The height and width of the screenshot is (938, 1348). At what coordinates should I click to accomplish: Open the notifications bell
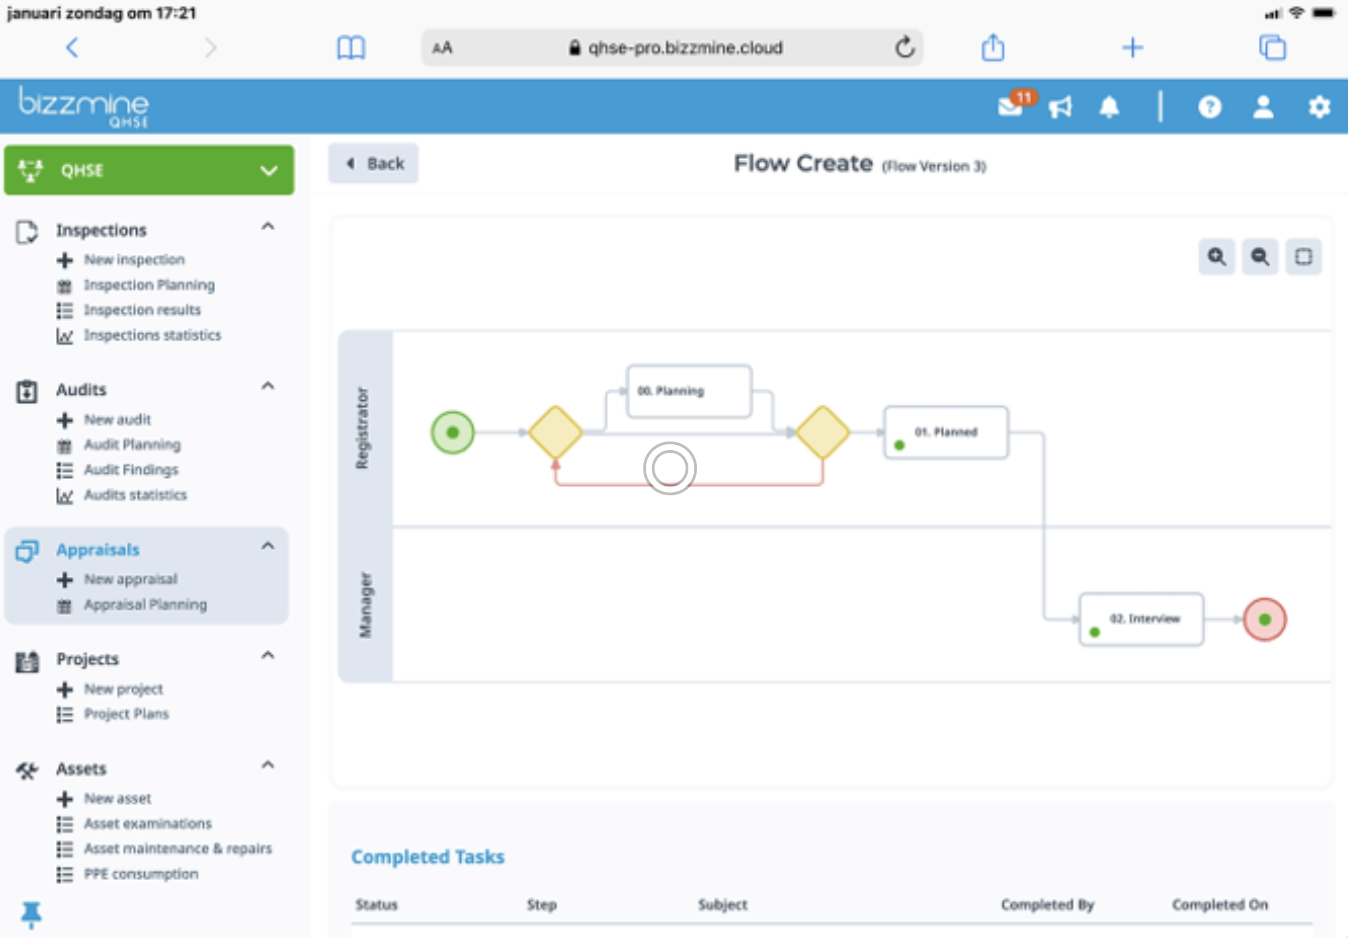[1109, 107]
